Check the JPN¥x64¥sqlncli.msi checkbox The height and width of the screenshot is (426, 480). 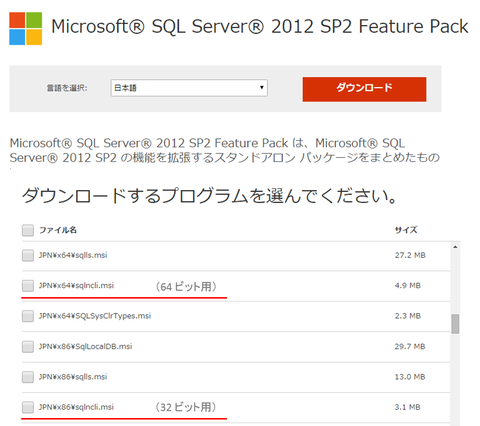pyautogui.click(x=28, y=286)
